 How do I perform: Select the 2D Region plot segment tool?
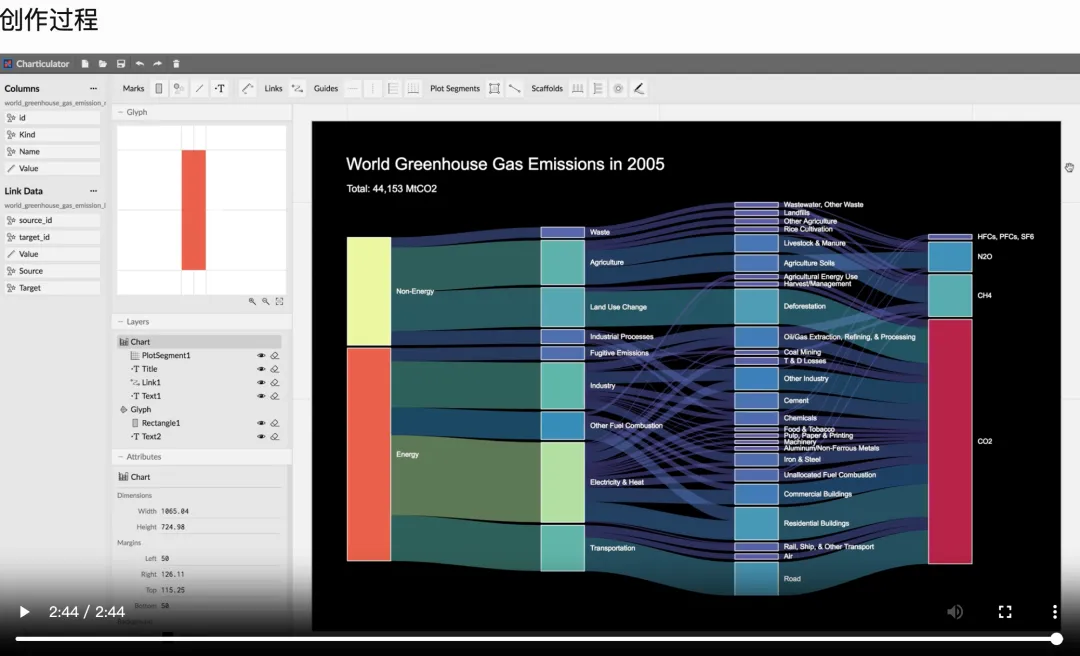[495, 88]
